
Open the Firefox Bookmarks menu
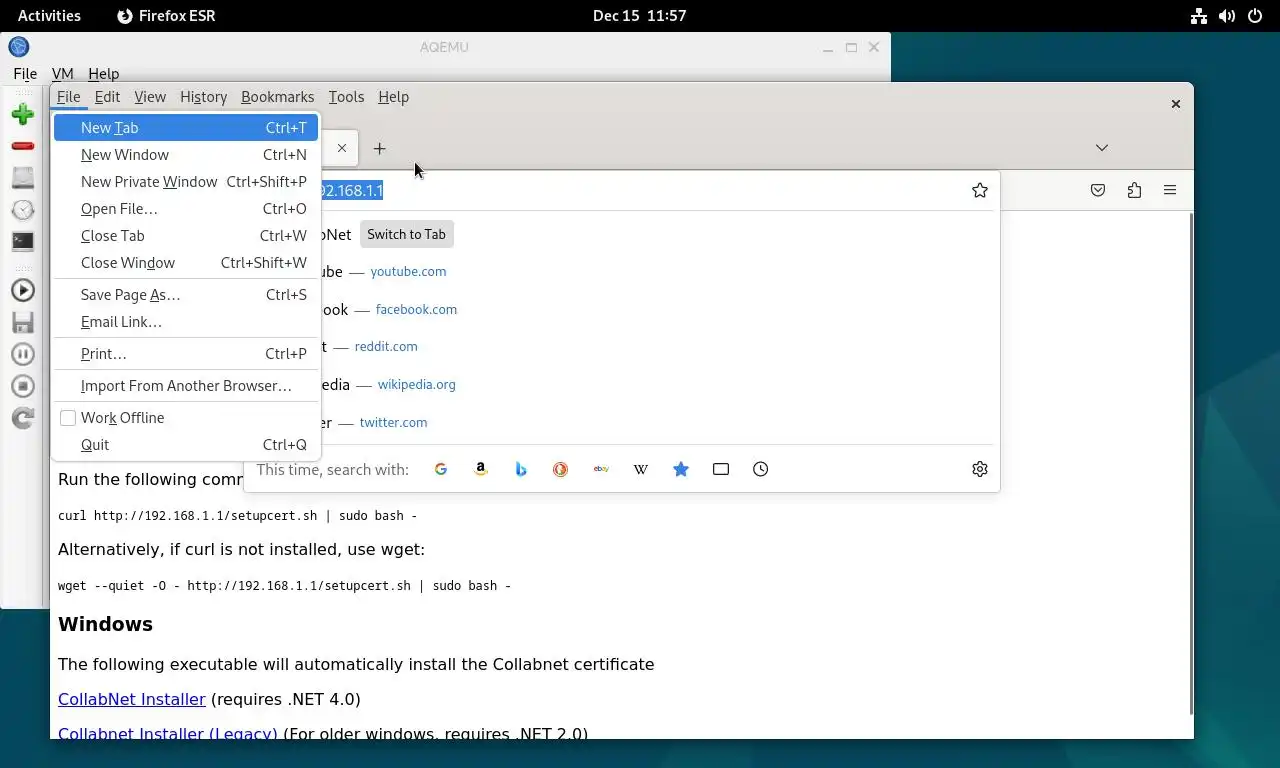(278, 97)
